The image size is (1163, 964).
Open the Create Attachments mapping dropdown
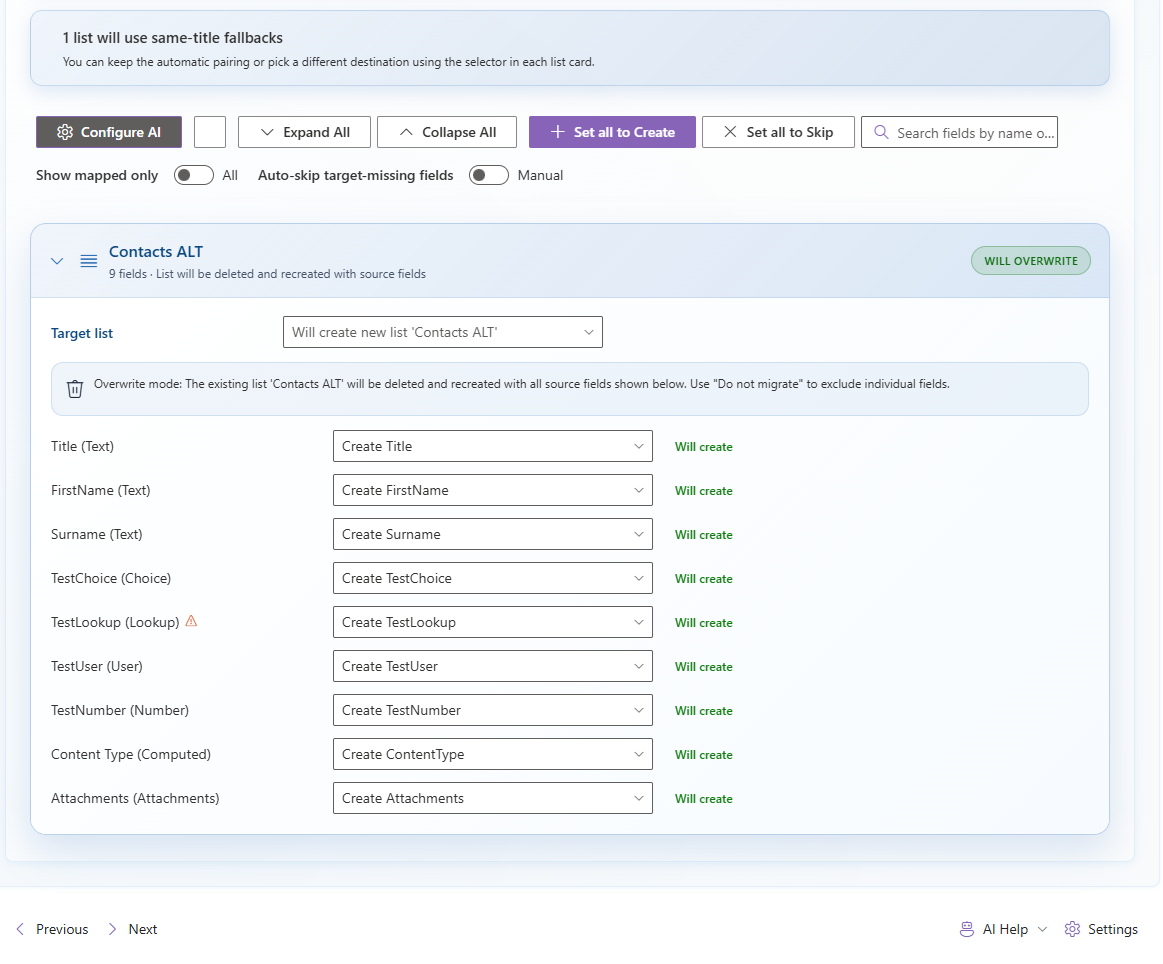pyautogui.click(x=492, y=798)
